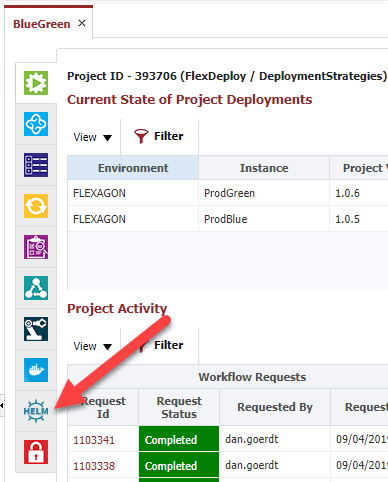388x482 pixels.
Task: Open the green gear execution tab icon
Action: tap(36, 83)
